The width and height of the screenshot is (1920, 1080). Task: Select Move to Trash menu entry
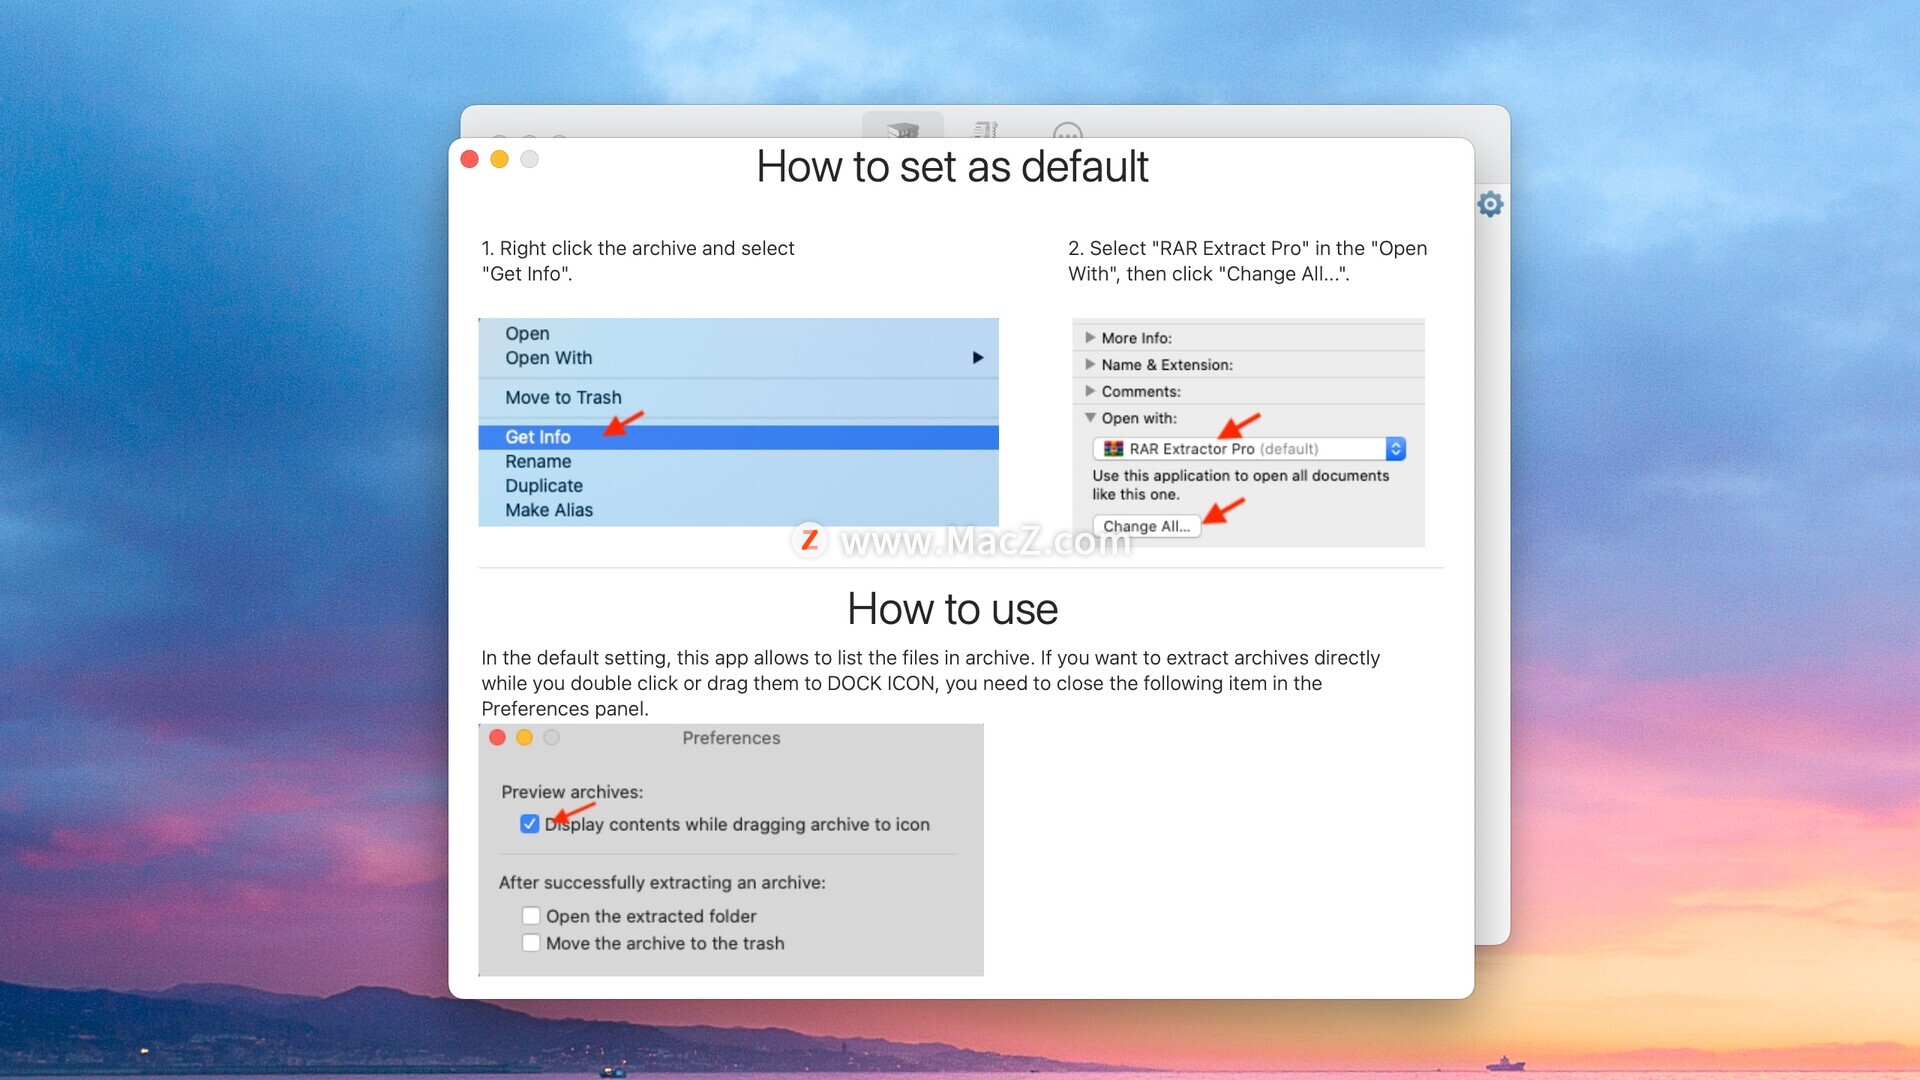(563, 397)
